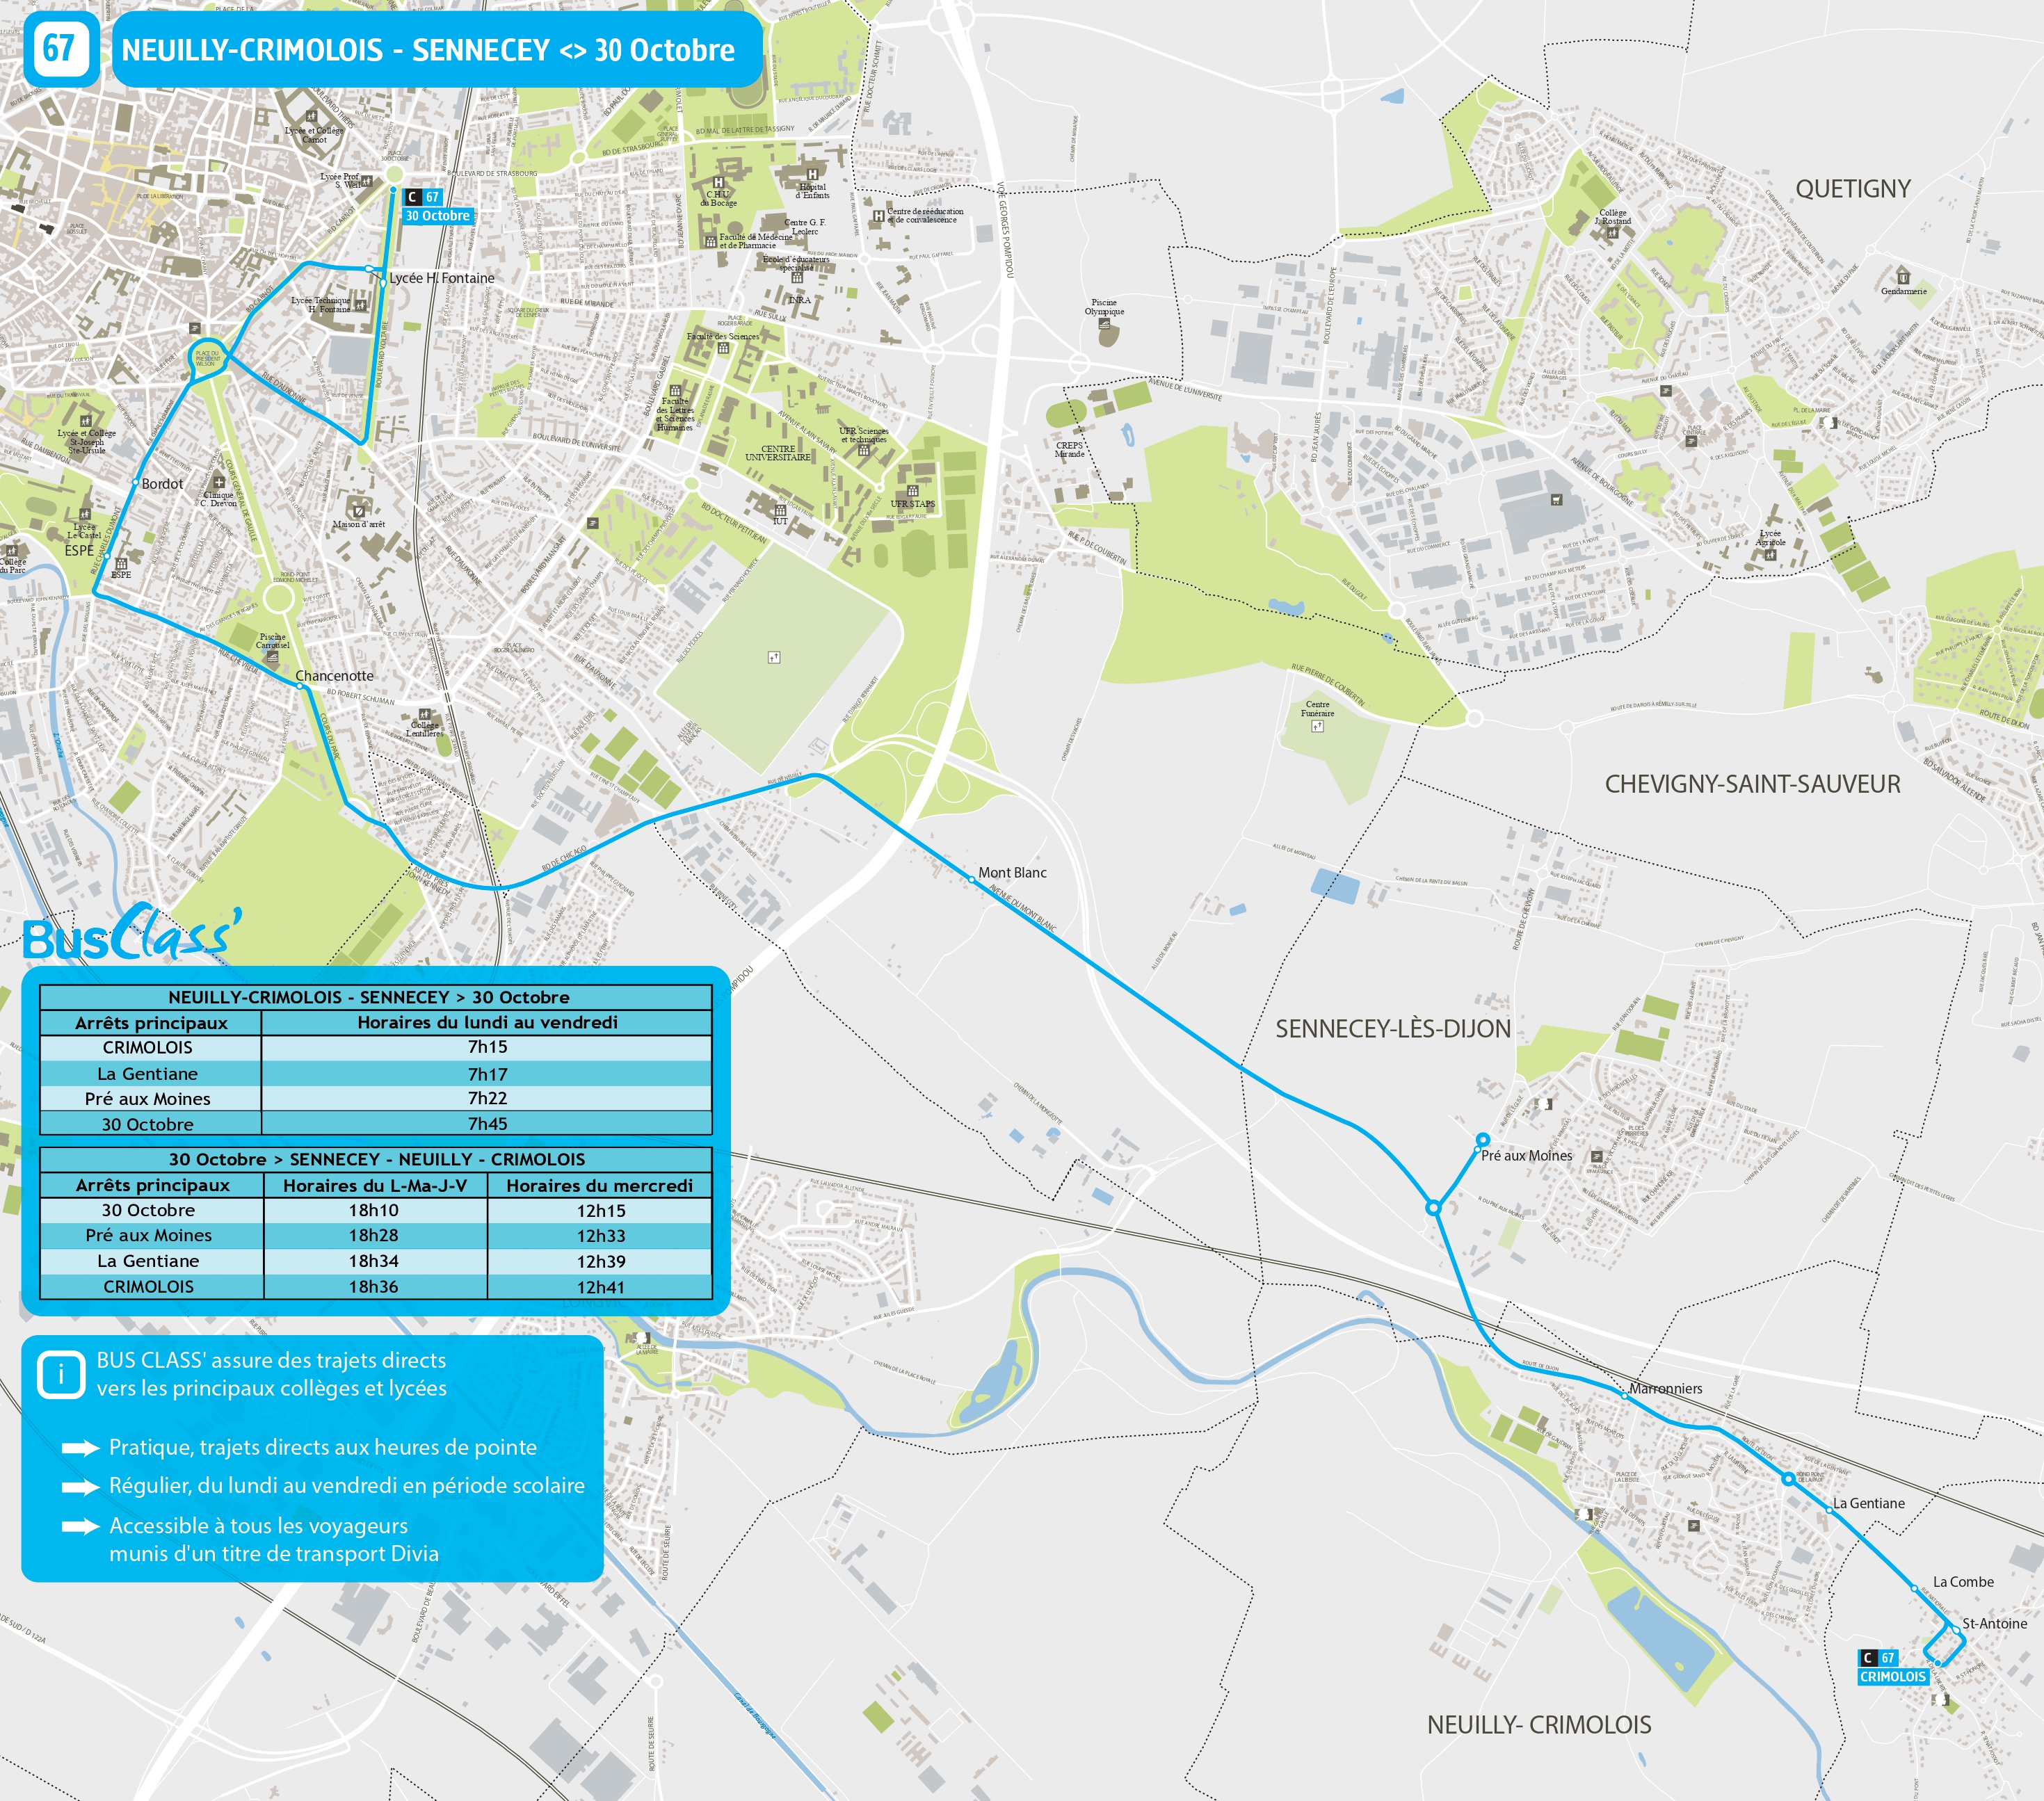Click the La Gentiane stop on map

pos(1829,1510)
